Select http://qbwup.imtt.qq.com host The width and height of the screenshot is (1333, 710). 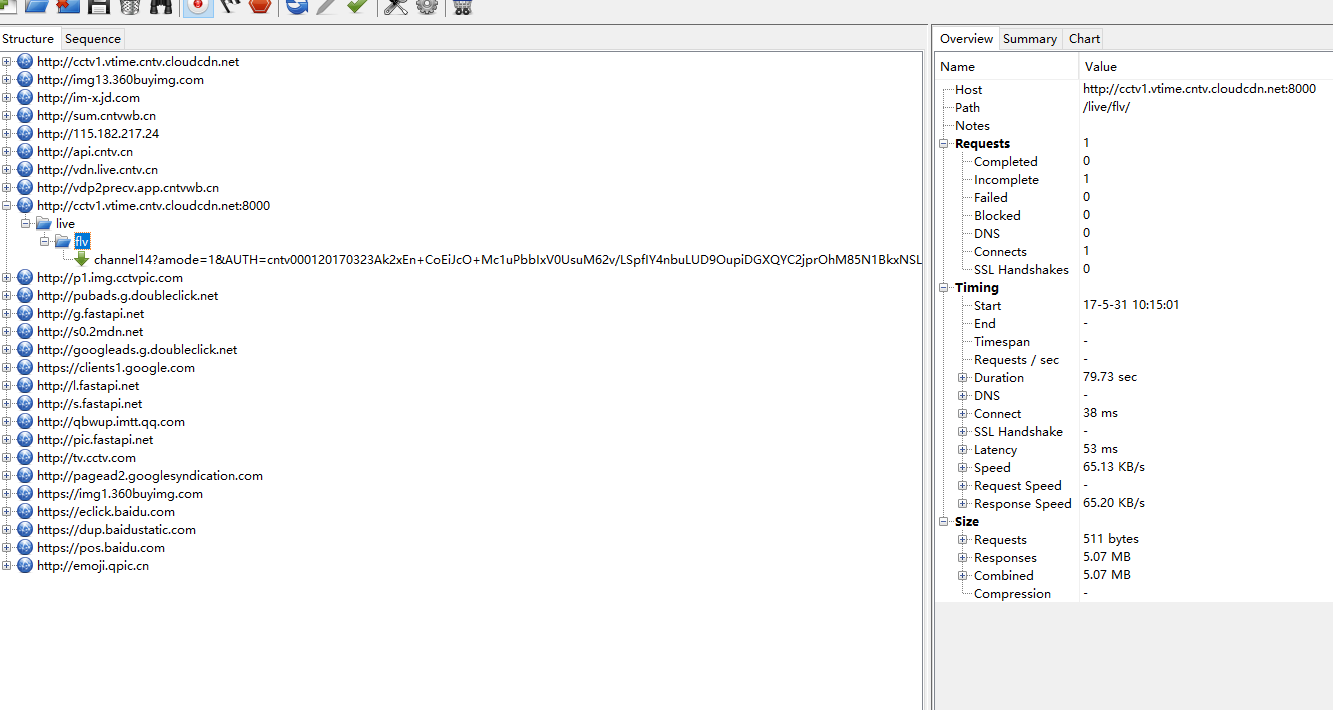[111, 422]
